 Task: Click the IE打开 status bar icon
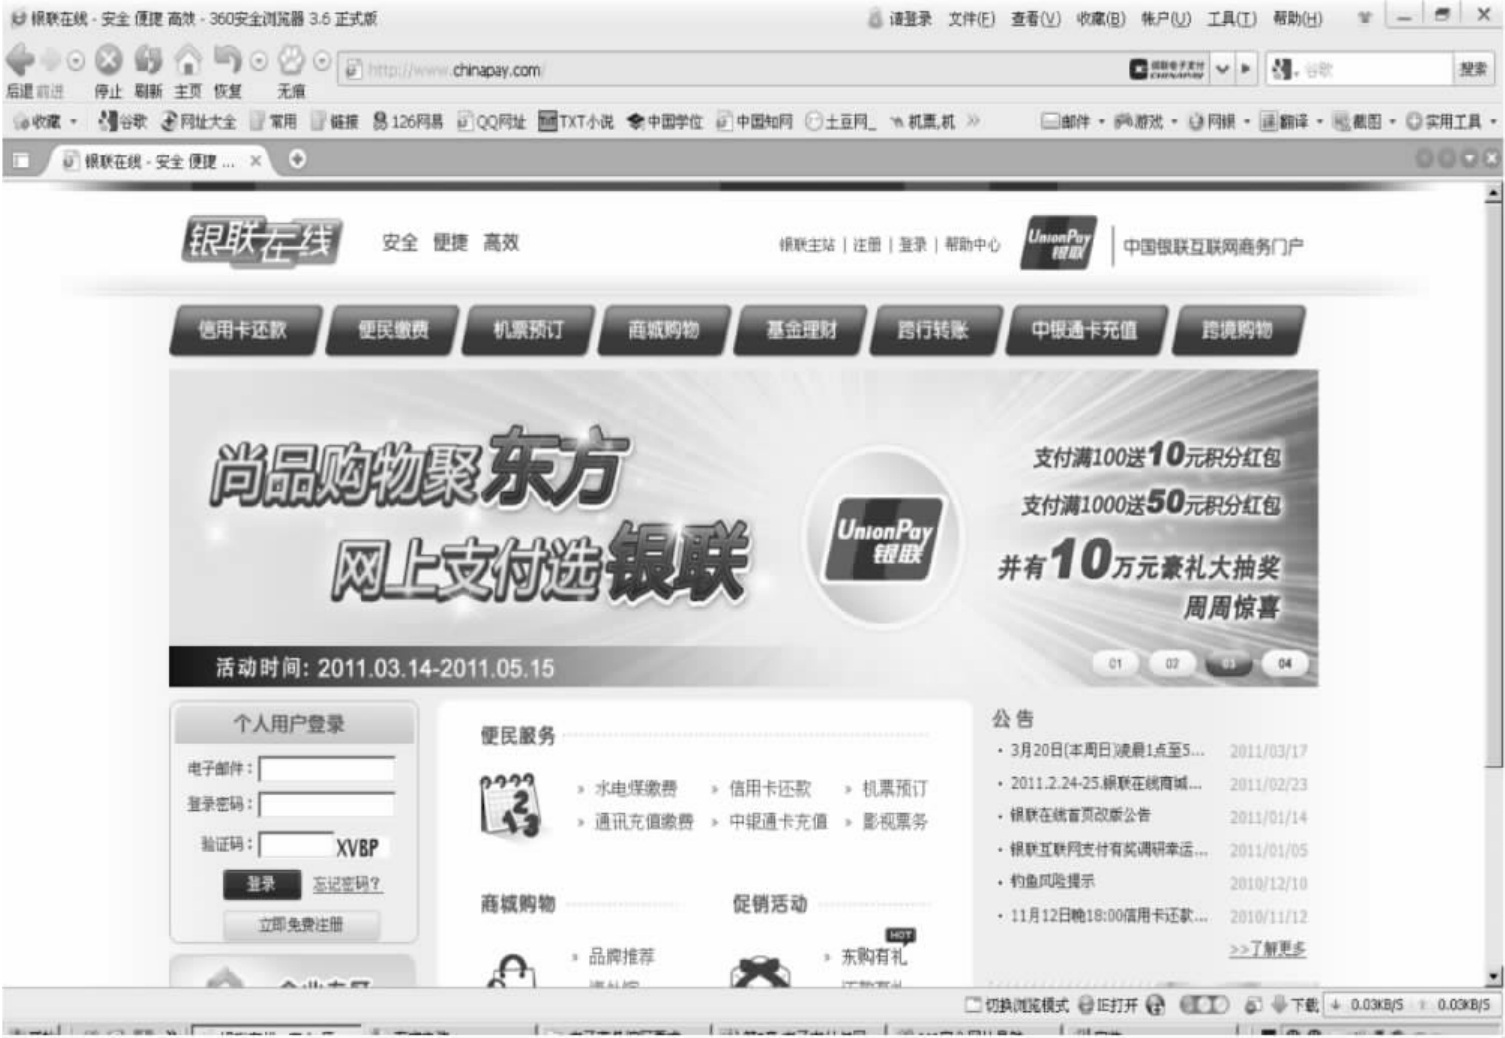coord(1086,1004)
